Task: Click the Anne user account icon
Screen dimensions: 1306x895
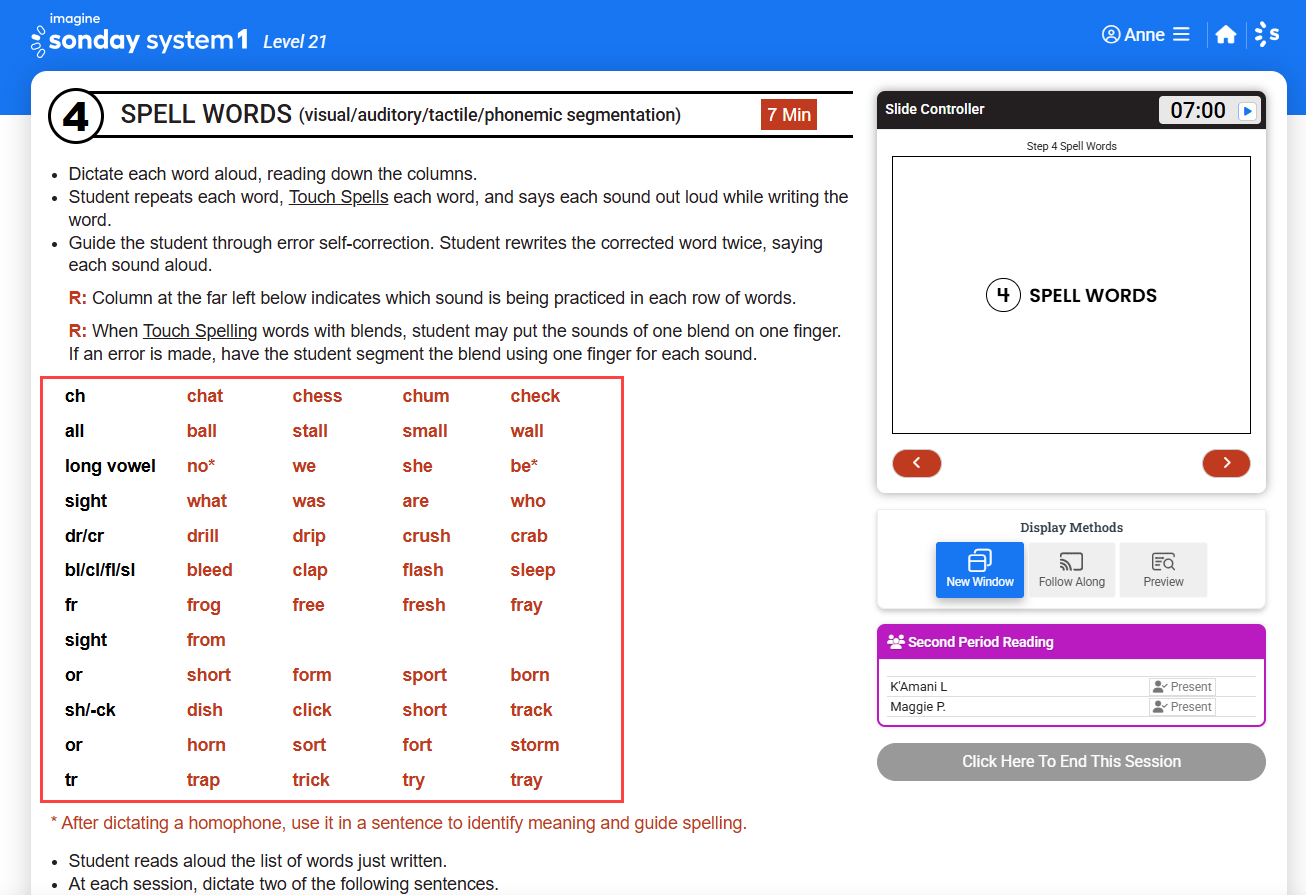Action: pos(1111,35)
